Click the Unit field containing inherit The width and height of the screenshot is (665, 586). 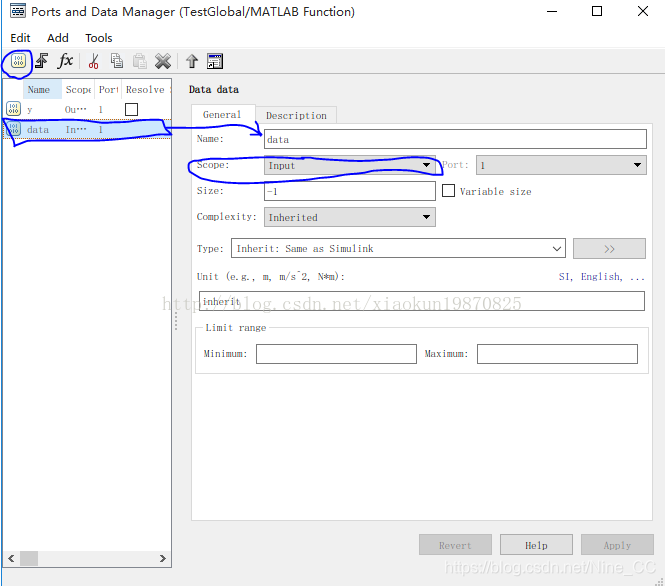point(422,301)
